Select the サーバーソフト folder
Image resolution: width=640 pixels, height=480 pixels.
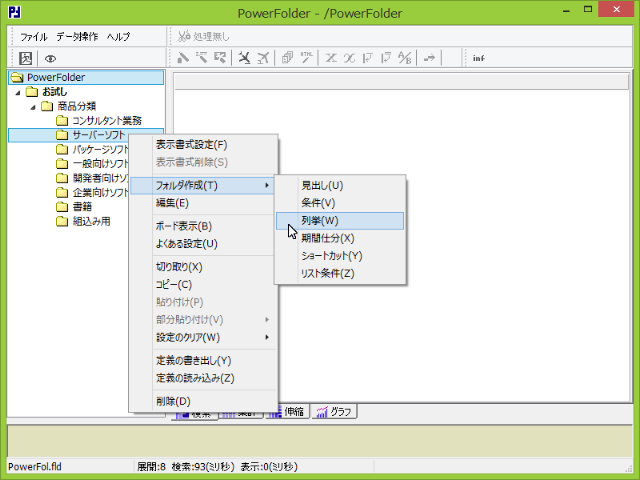[x=98, y=135]
